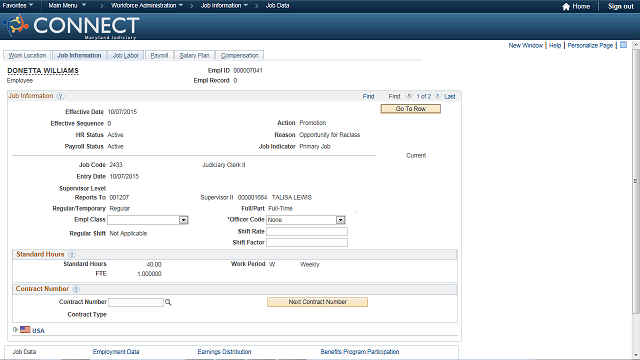
Task: Click the Job Code value 2433
Action: coord(116,164)
